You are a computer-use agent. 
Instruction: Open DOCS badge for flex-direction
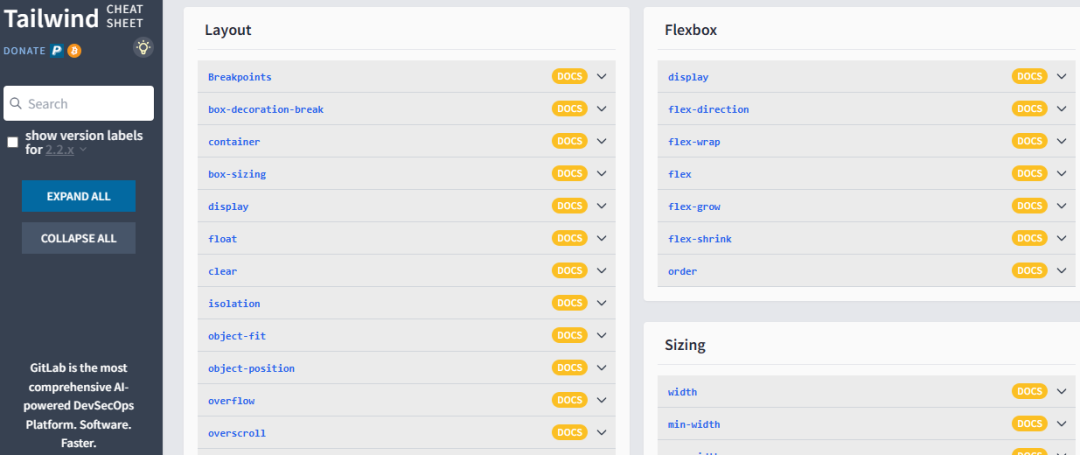pyautogui.click(x=1030, y=109)
